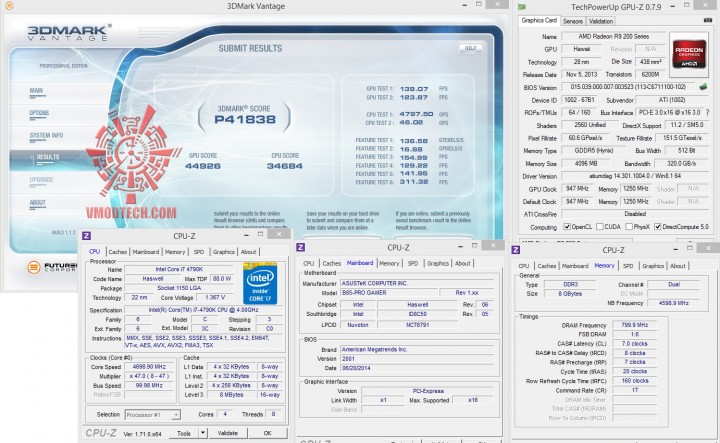This screenshot has width=720, height=443.
Task: Click the 3DMark score P41838
Action: [x=245, y=120]
